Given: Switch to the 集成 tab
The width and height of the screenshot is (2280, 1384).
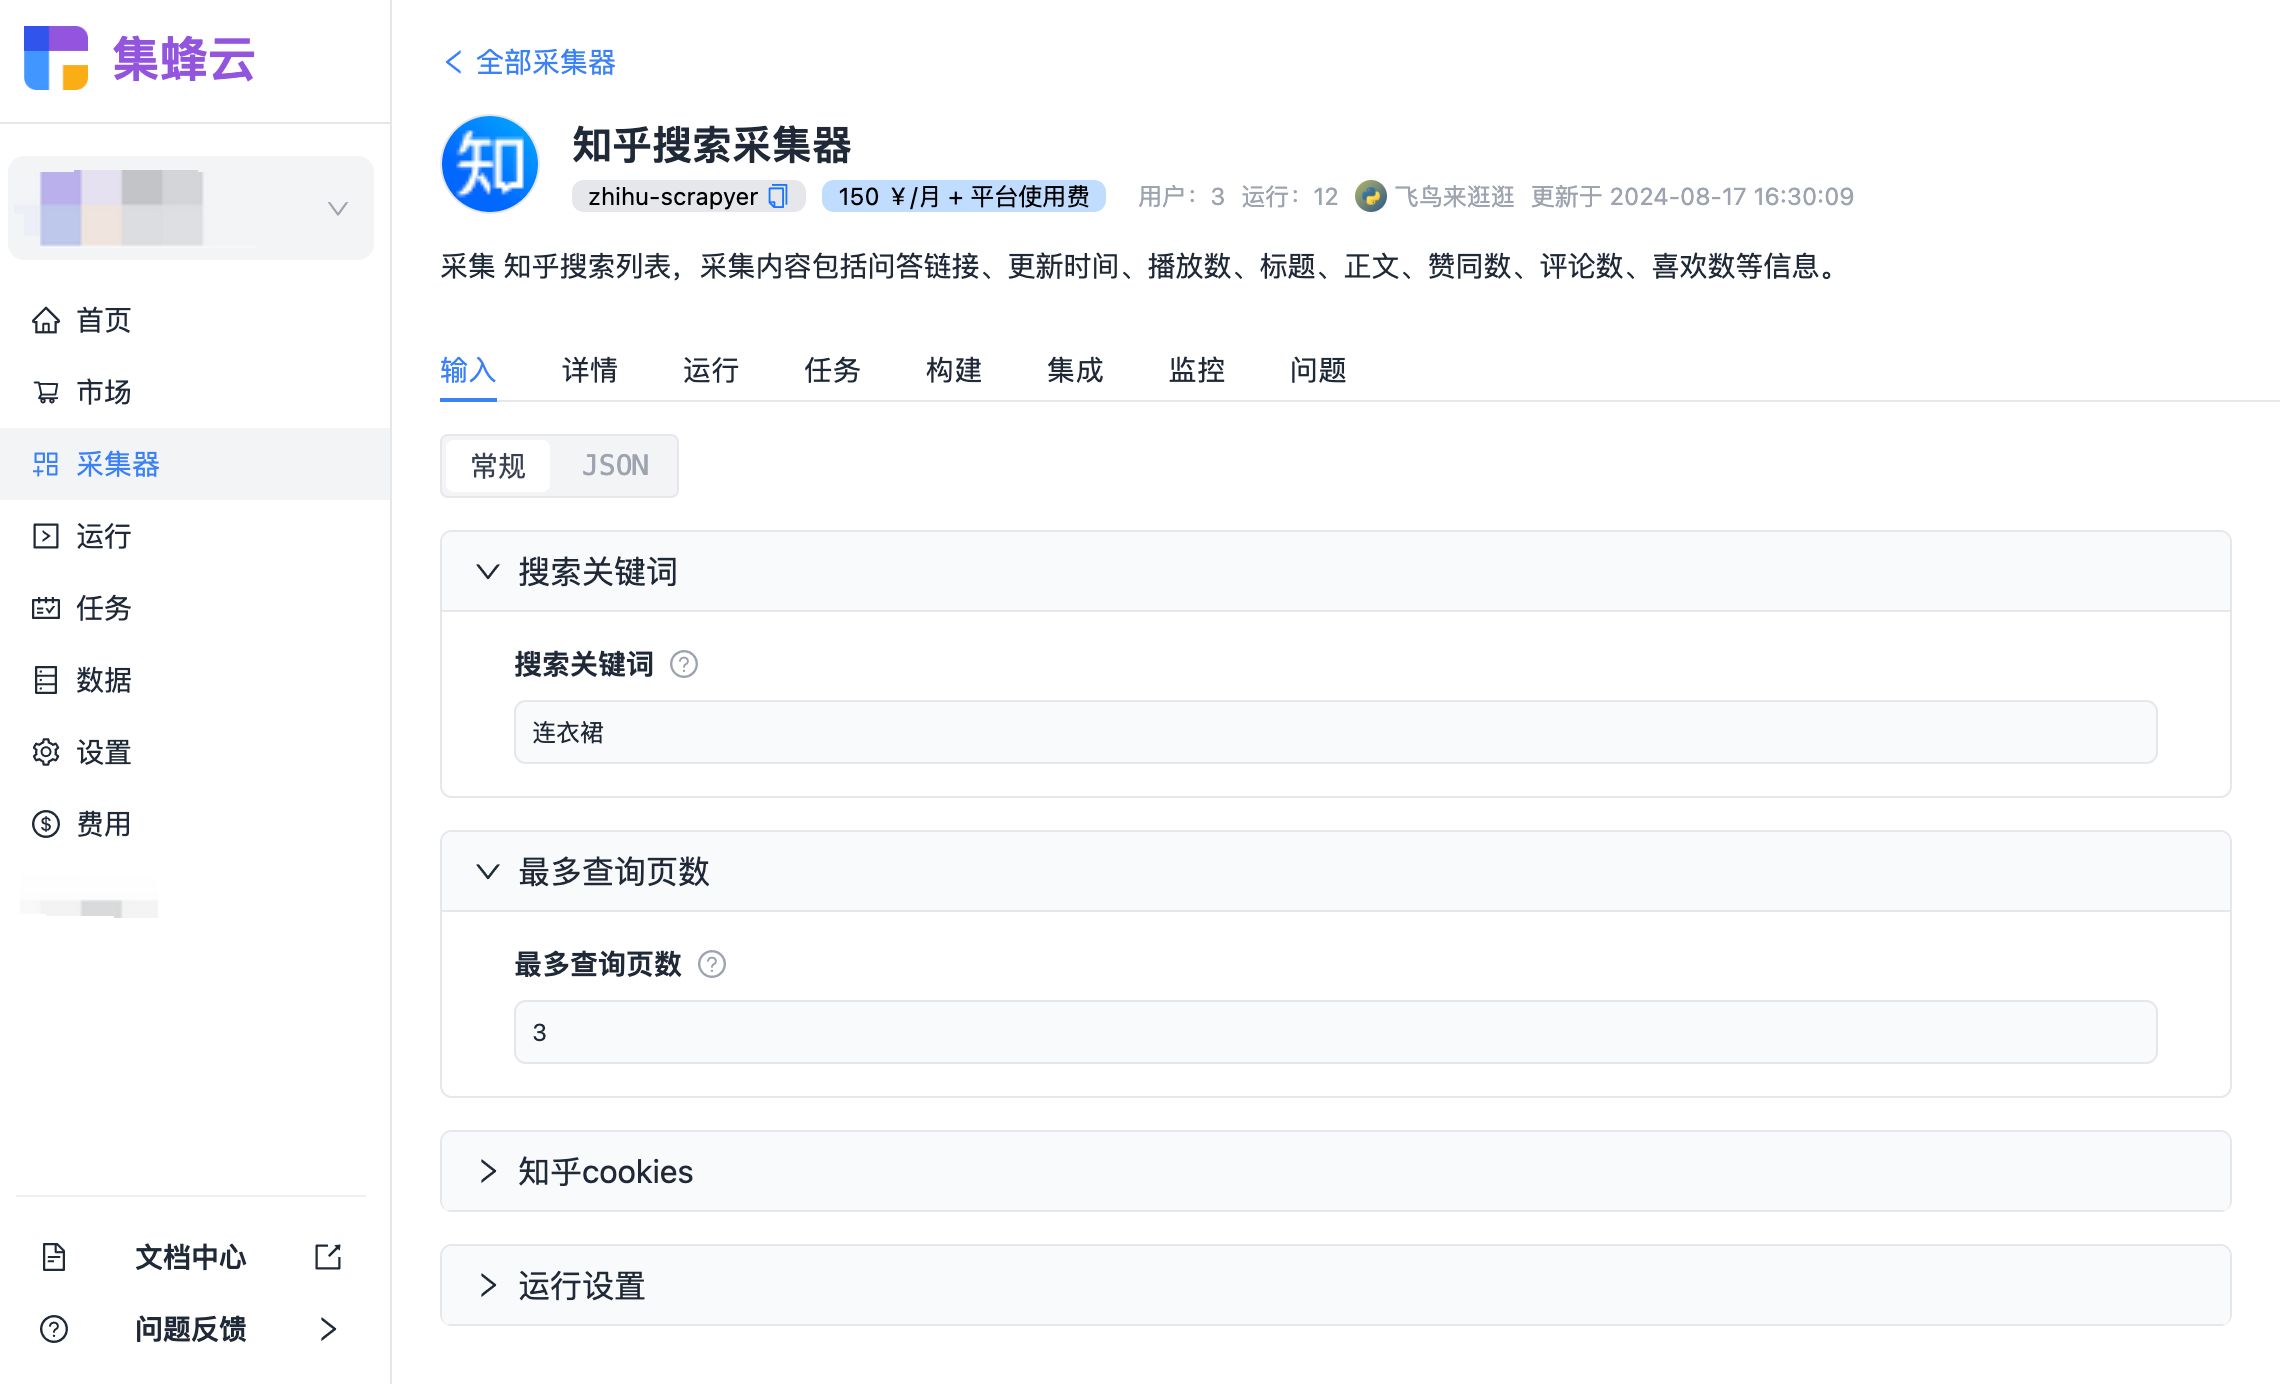Looking at the screenshot, I should pyautogui.click(x=1075, y=370).
